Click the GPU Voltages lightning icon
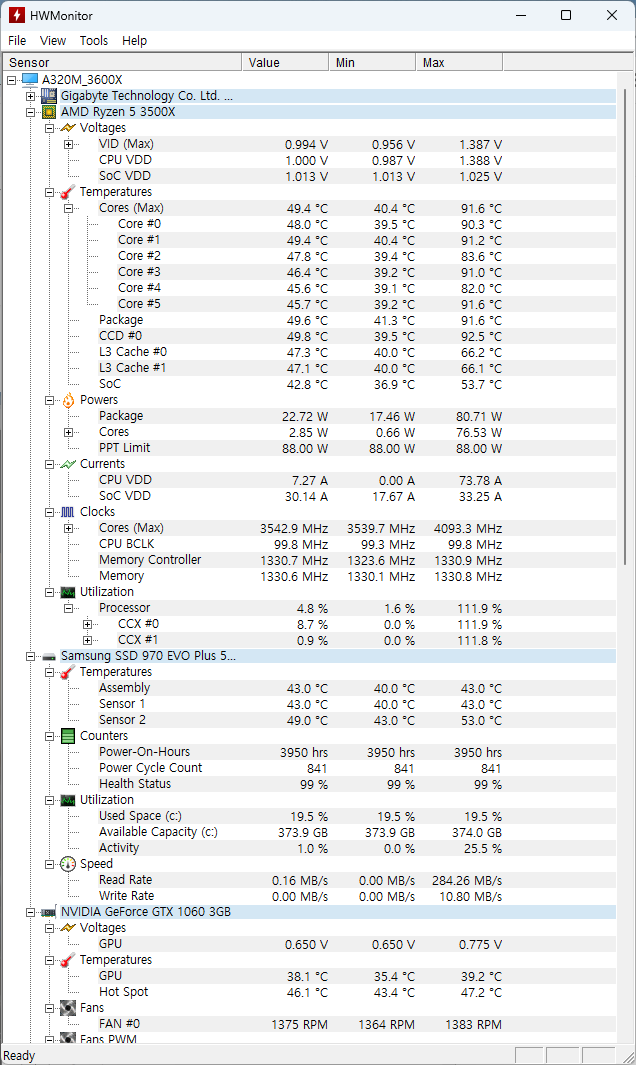 tap(68, 928)
